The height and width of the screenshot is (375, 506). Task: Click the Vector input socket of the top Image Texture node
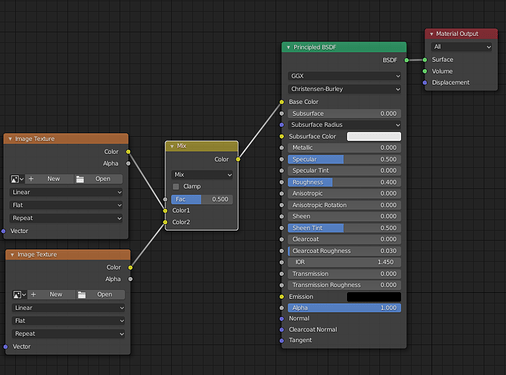point(3,231)
